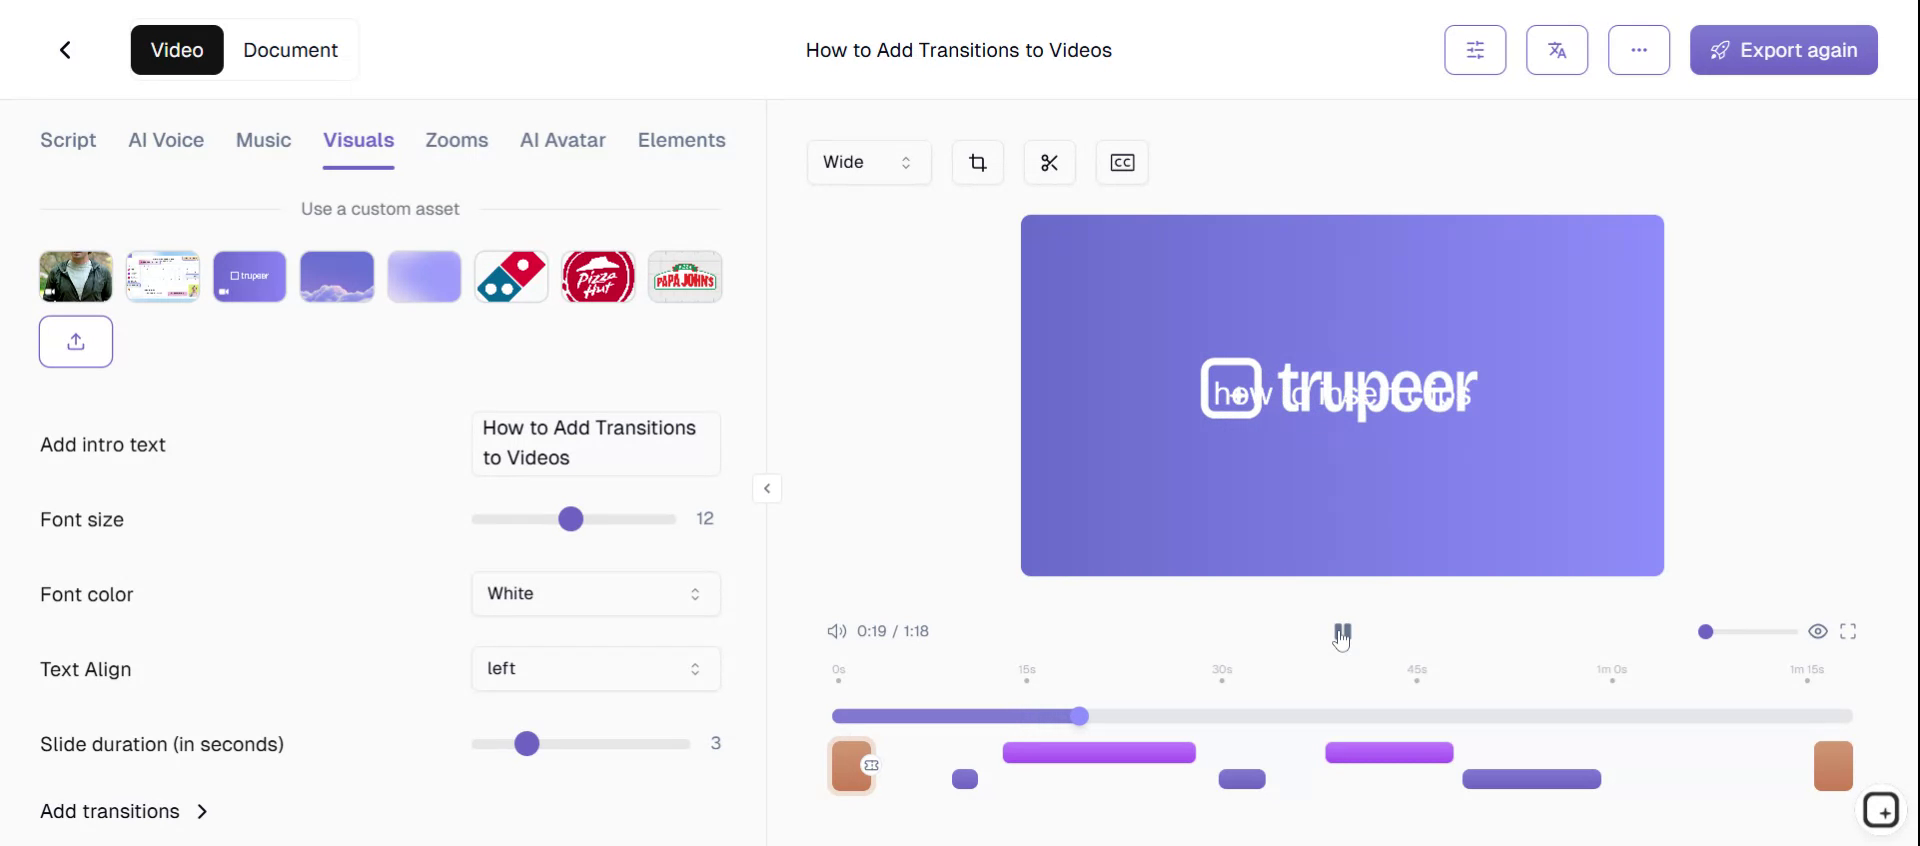This screenshot has width=1920, height=846.
Task: Click the crop tool icon
Action: pyautogui.click(x=978, y=162)
